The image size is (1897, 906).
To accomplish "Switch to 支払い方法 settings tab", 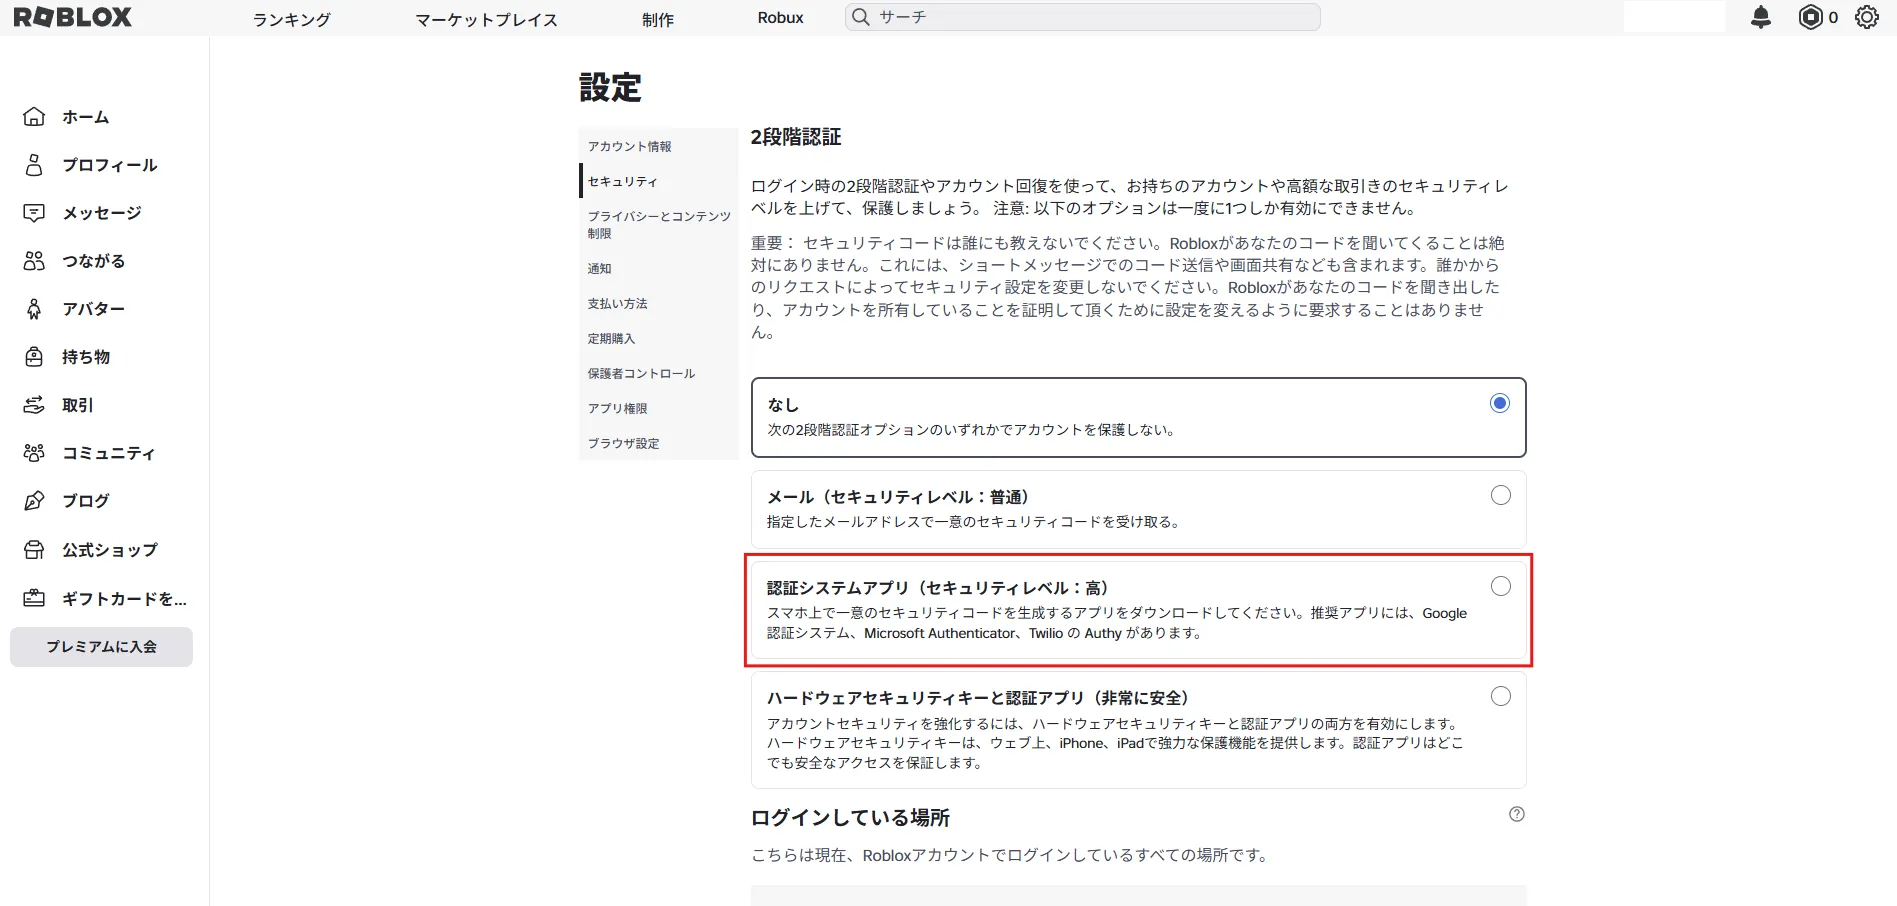I will (x=658, y=303).
